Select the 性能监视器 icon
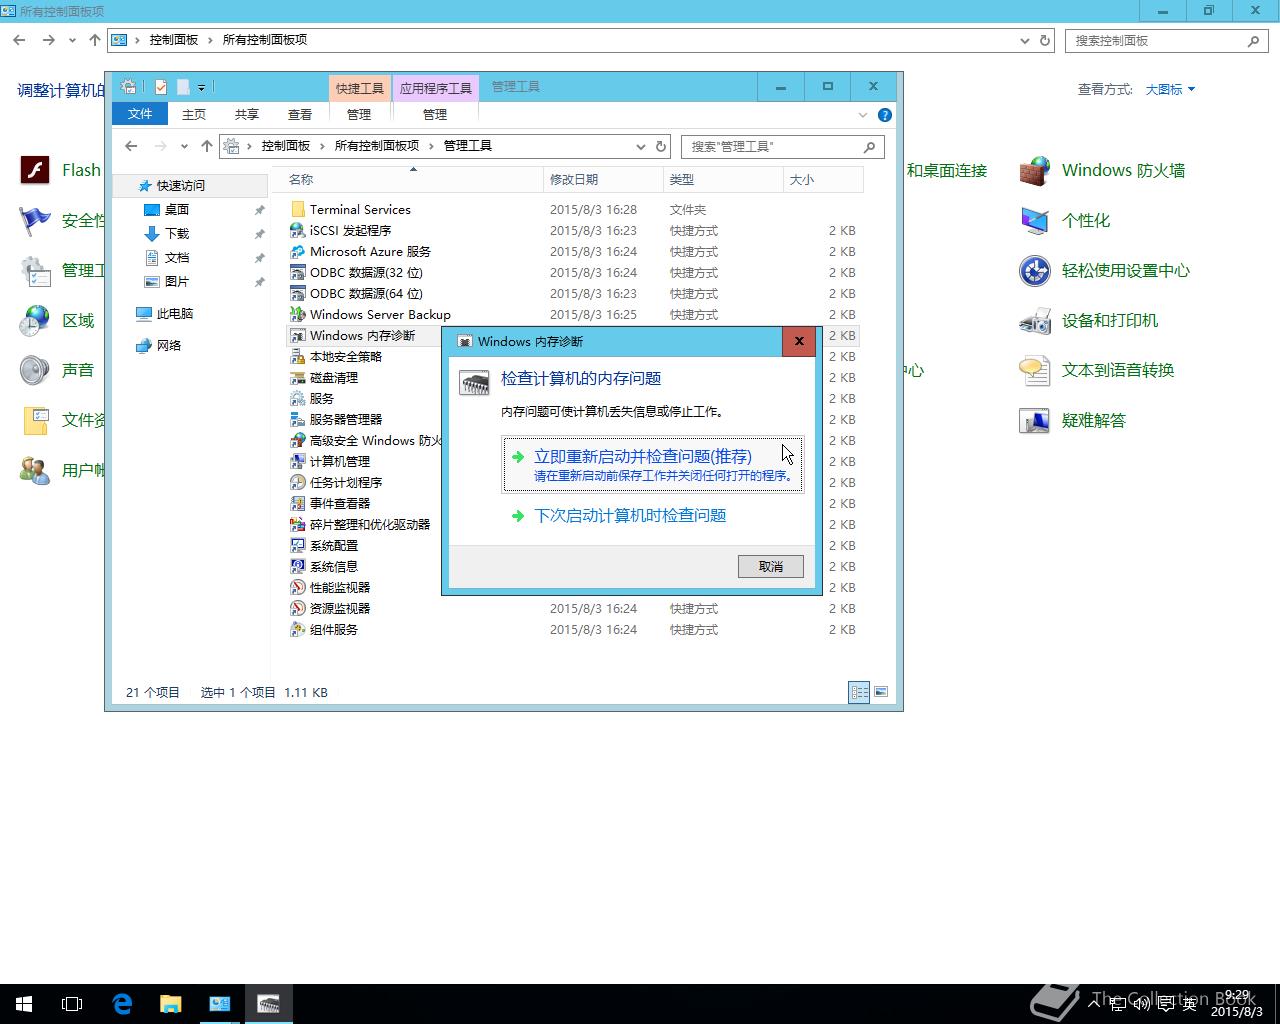 [x=297, y=587]
